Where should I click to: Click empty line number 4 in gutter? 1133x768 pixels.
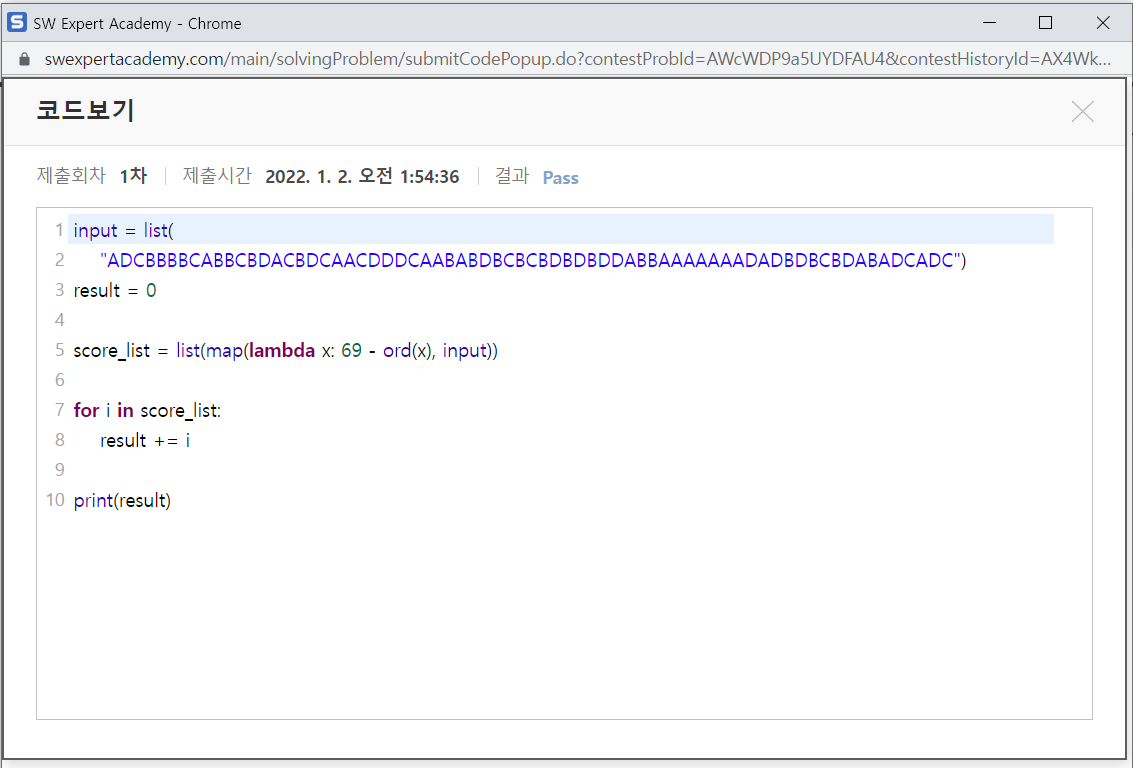pyautogui.click(x=59, y=320)
